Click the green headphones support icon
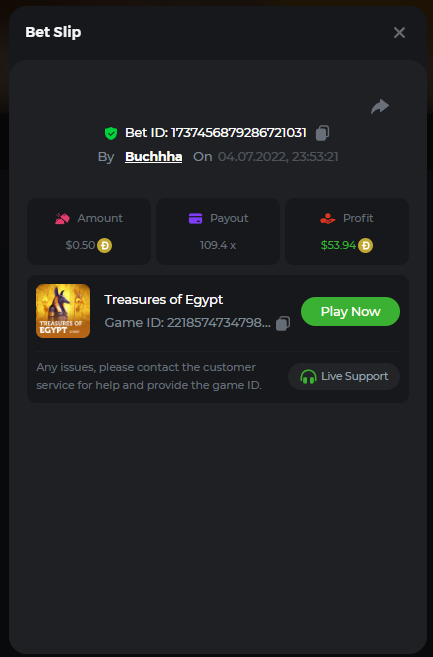This screenshot has width=433, height=657. pos(308,377)
